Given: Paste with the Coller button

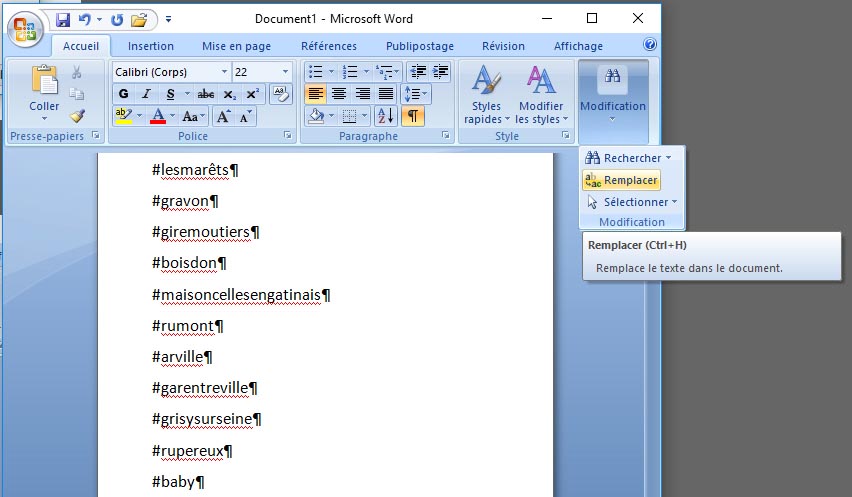Looking at the screenshot, I should (x=44, y=88).
